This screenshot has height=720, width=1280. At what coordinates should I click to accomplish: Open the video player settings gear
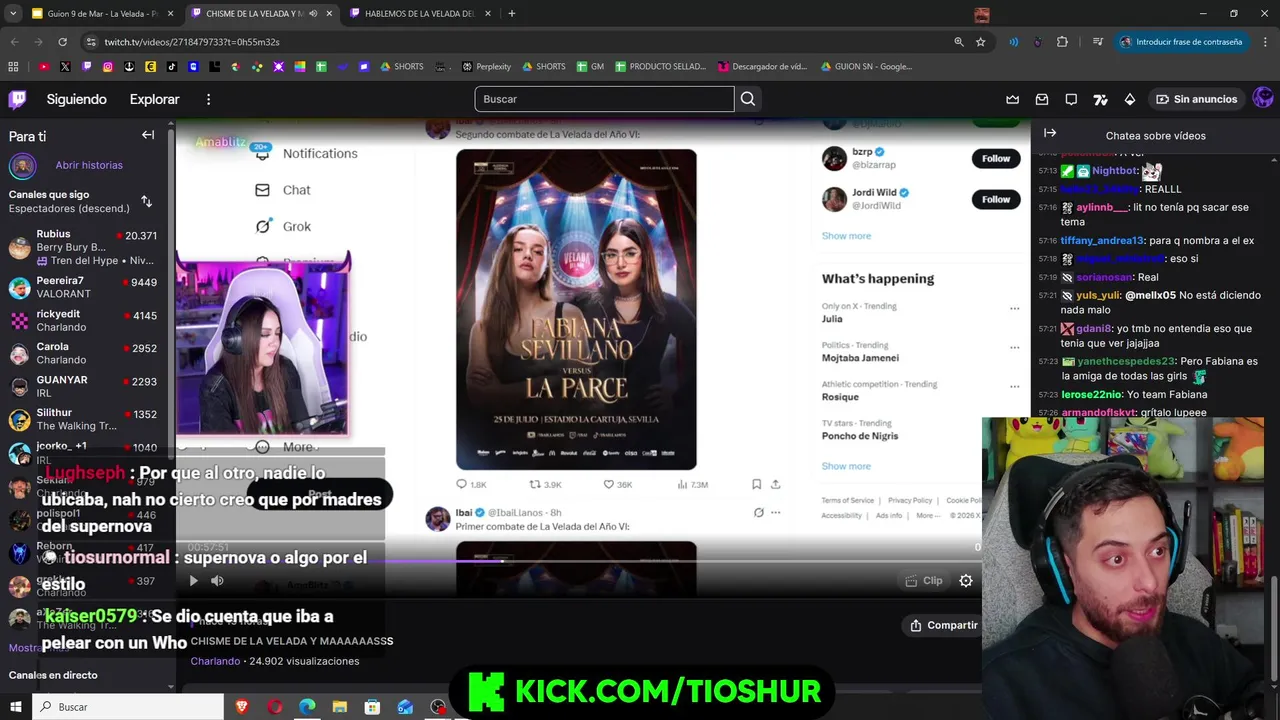coord(966,581)
